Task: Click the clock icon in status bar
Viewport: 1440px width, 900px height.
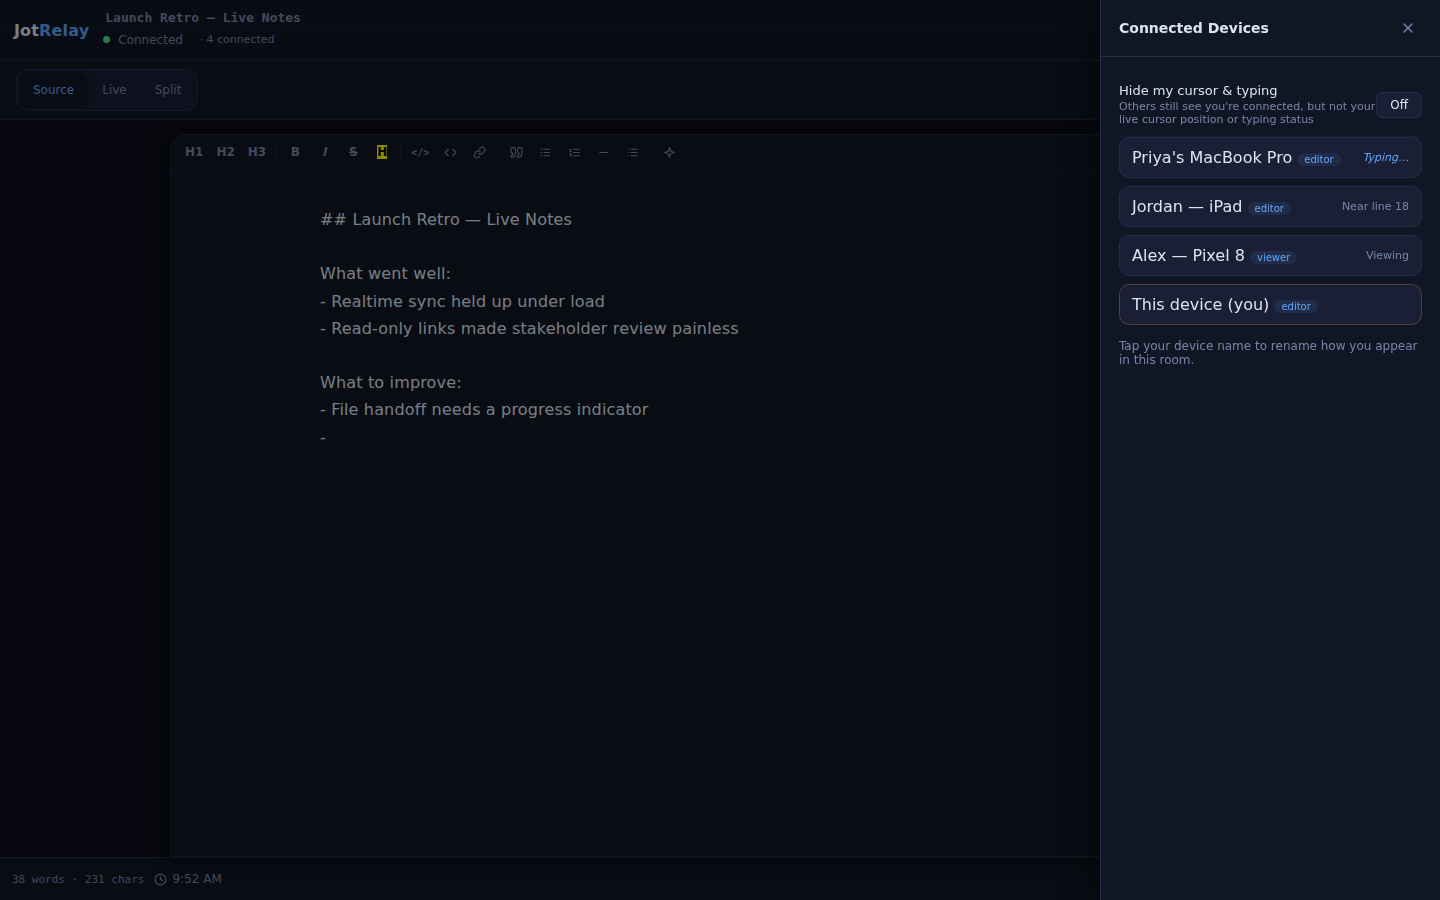Action: pyautogui.click(x=160, y=879)
